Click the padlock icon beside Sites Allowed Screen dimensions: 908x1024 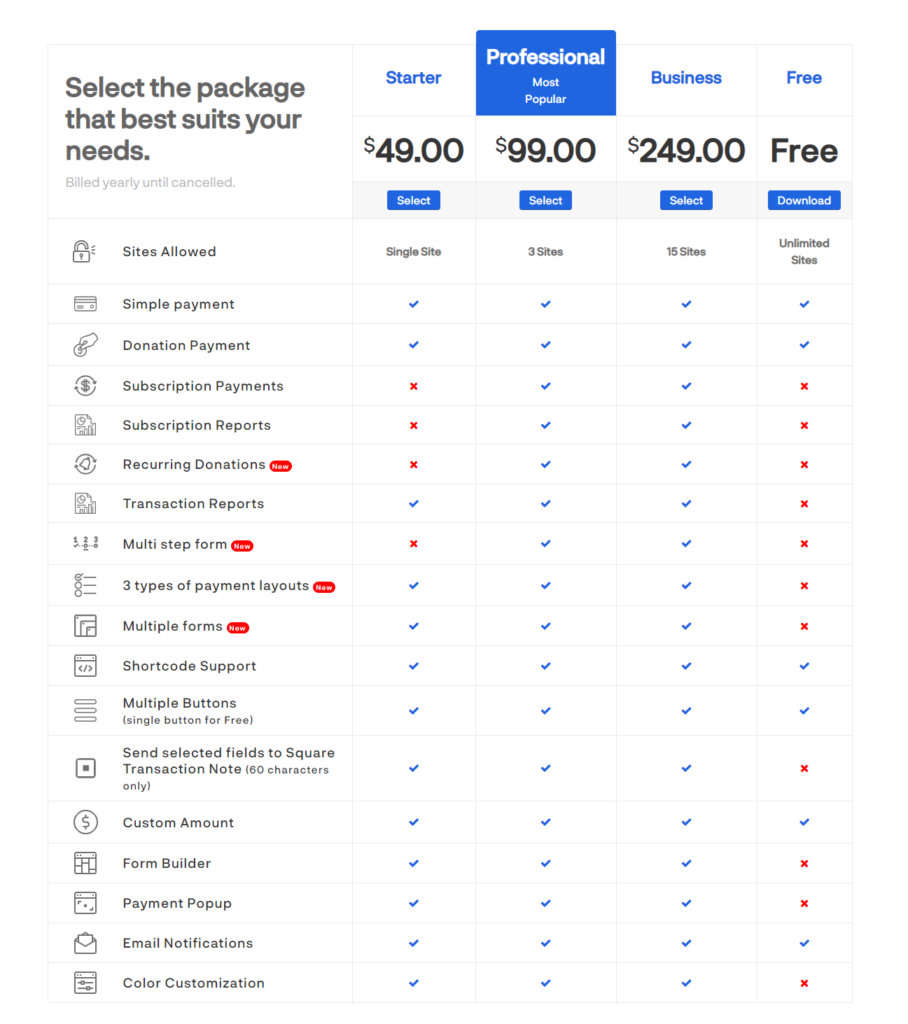click(85, 251)
